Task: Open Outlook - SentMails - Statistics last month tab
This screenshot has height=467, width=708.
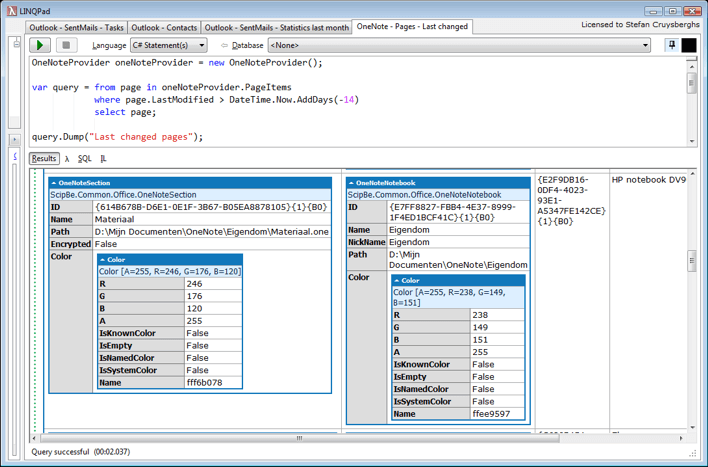Action: [276, 28]
